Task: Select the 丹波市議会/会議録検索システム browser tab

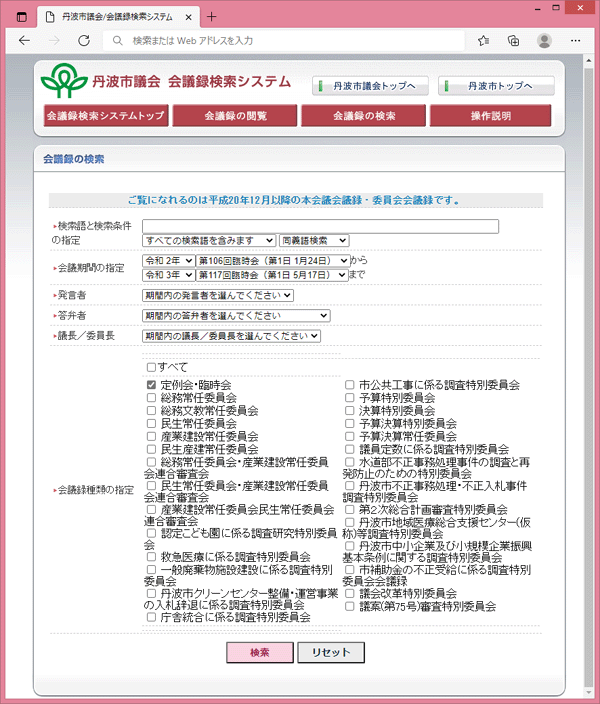Action: pyautogui.click(x=119, y=17)
